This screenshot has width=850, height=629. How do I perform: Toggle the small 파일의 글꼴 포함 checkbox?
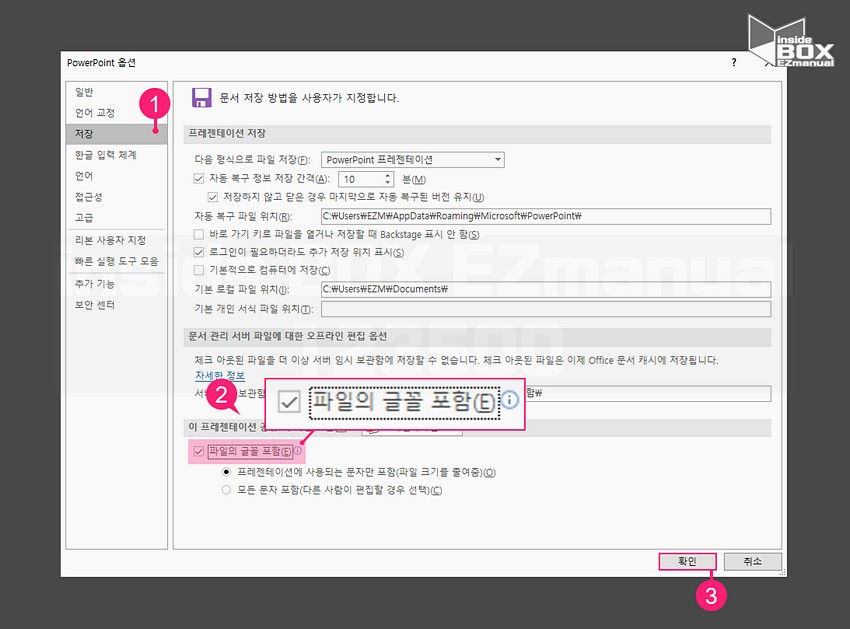199,451
